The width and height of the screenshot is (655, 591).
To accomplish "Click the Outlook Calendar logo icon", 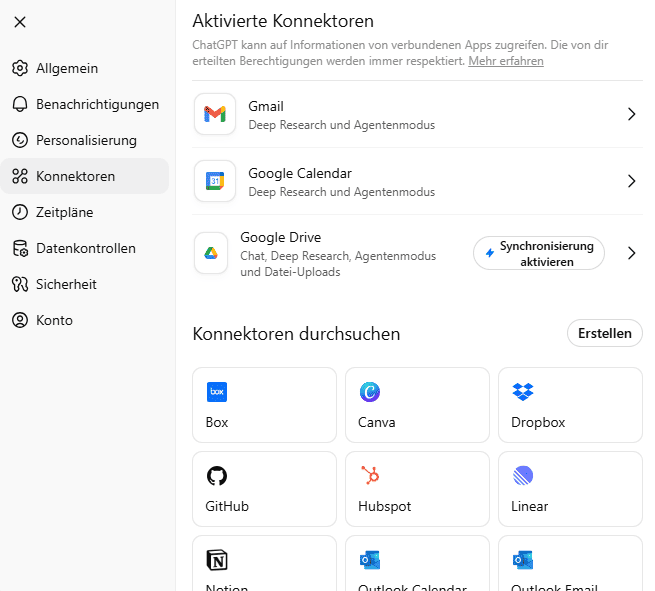I will pyautogui.click(x=370, y=560).
